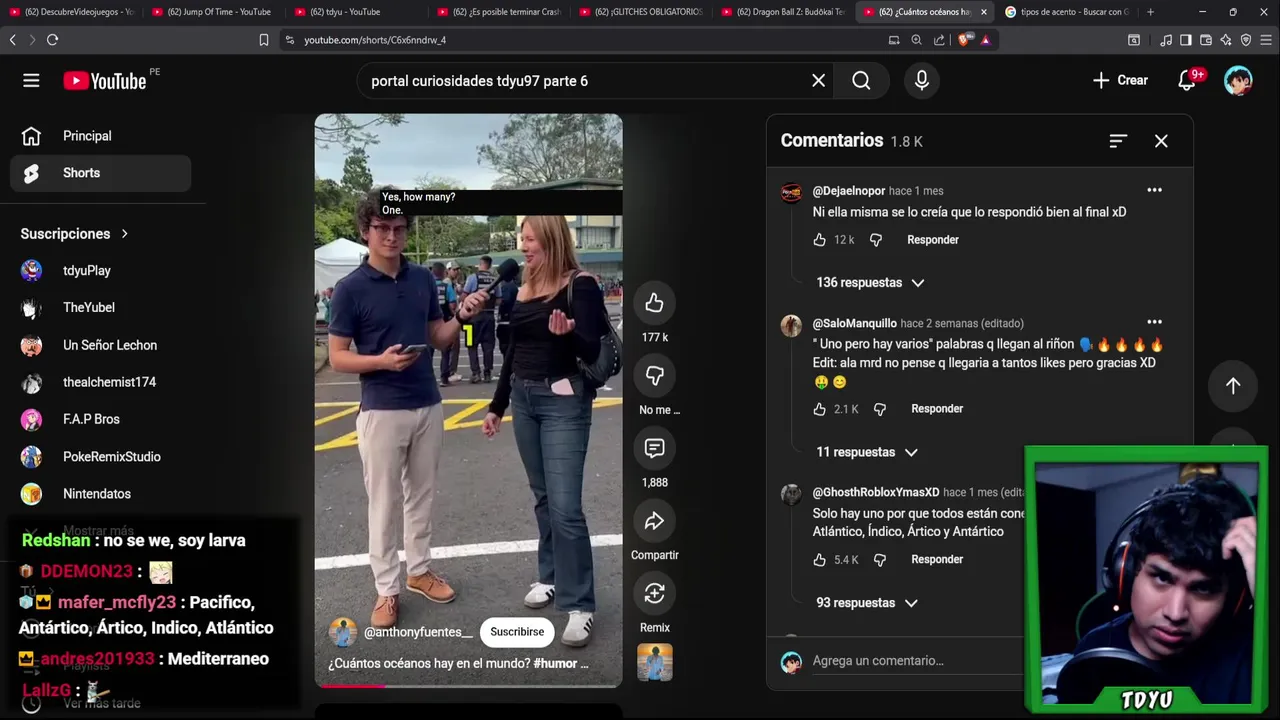Switch to Jump Of Time browser tab
This screenshot has height=720, width=1280.
pyautogui.click(x=214, y=12)
